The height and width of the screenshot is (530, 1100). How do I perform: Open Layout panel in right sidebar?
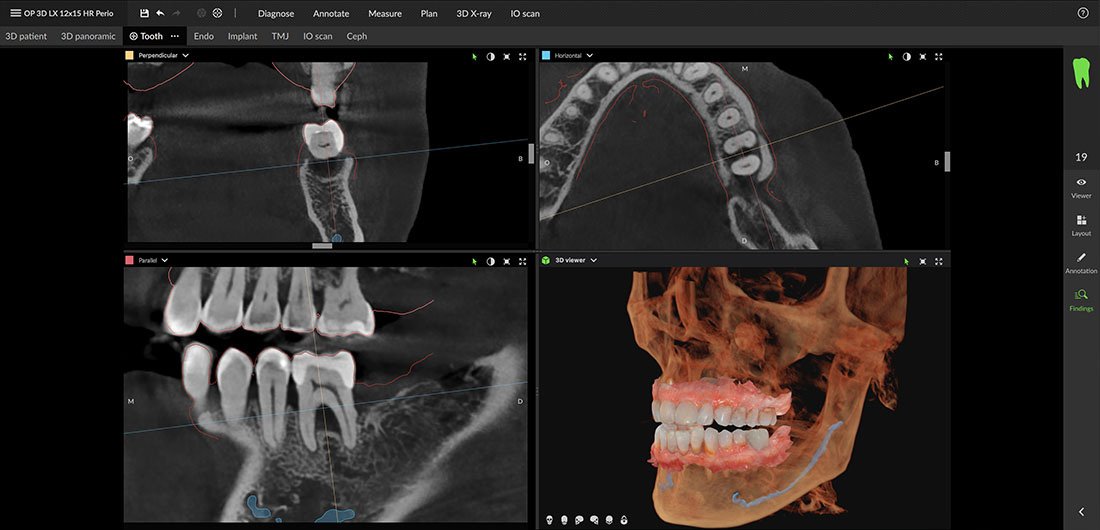point(1081,224)
